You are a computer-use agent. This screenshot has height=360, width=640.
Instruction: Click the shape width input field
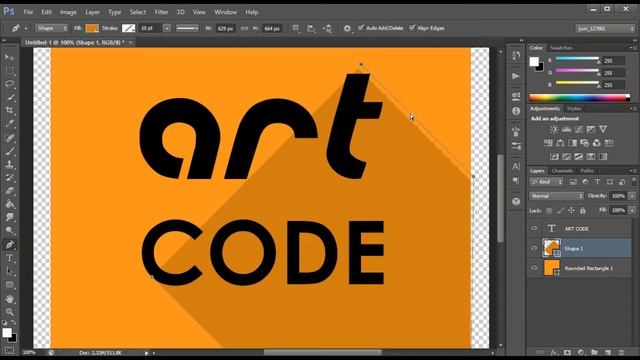(225, 28)
